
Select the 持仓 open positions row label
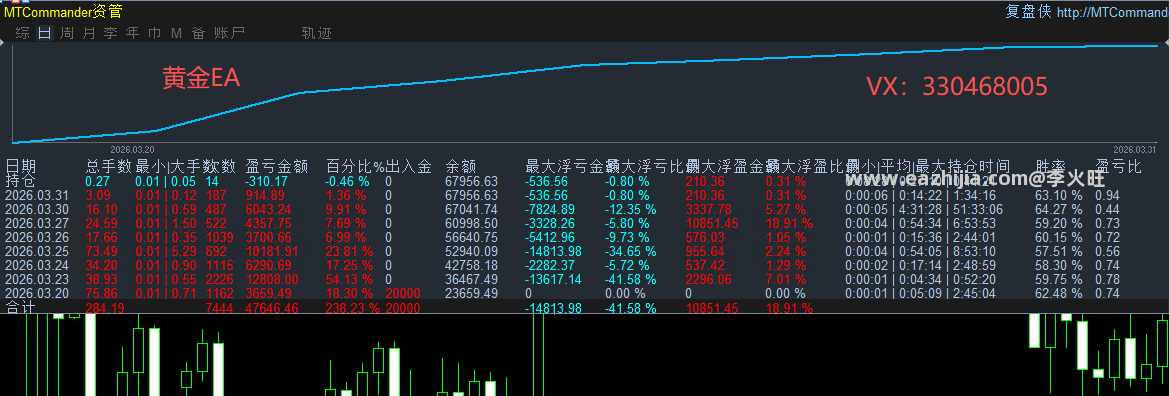pyautogui.click(x=19, y=180)
